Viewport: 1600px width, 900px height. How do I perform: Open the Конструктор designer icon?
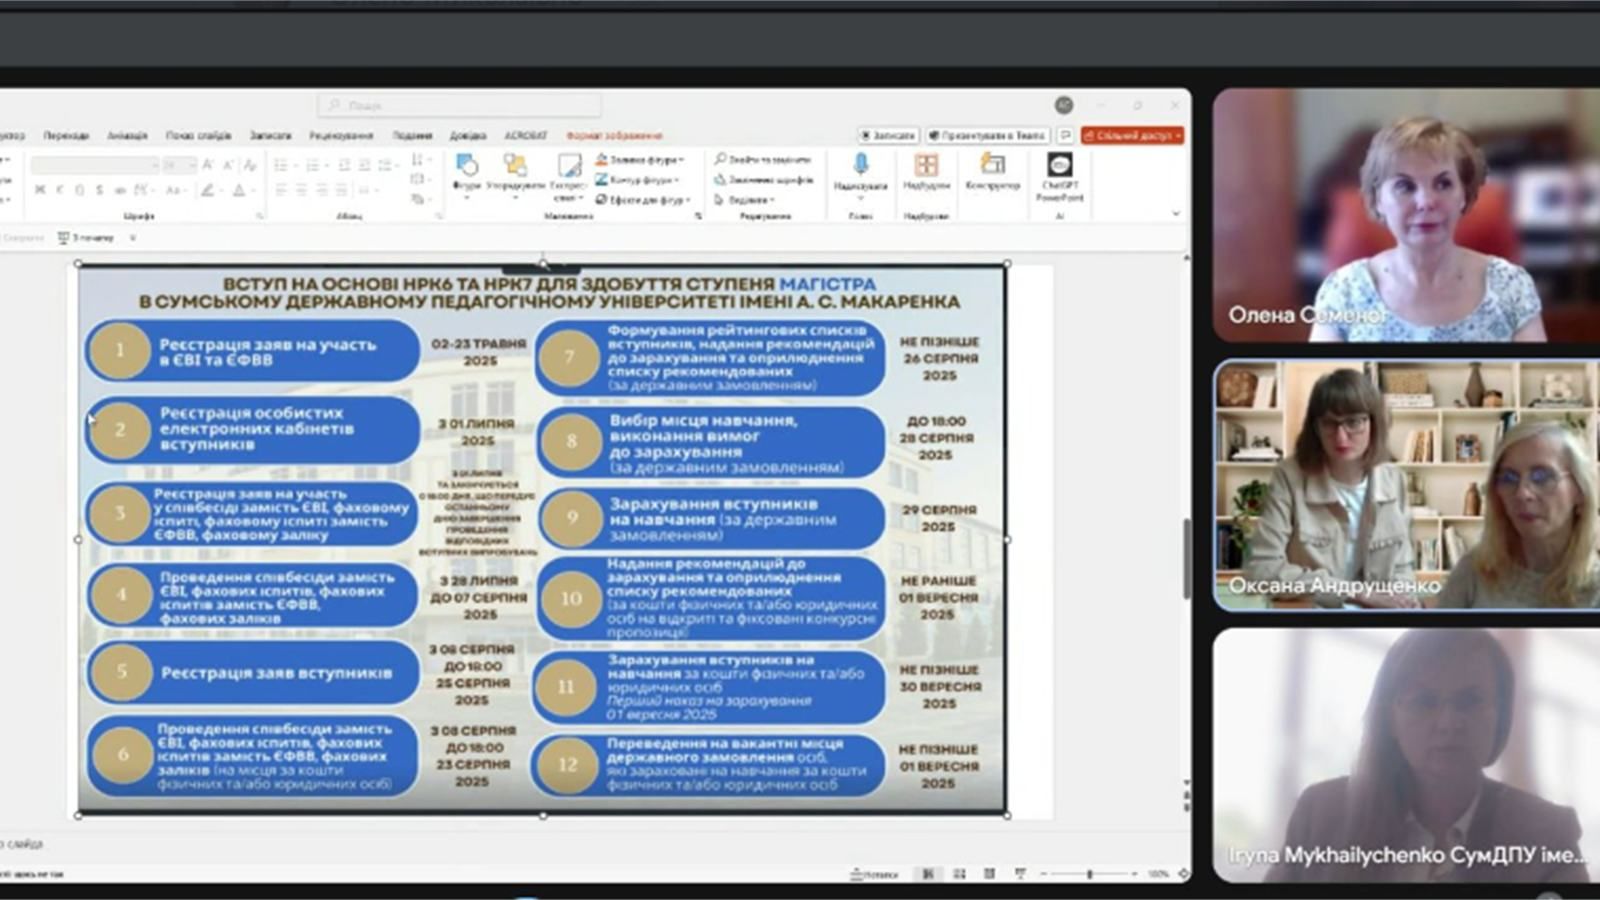coord(993,164)
